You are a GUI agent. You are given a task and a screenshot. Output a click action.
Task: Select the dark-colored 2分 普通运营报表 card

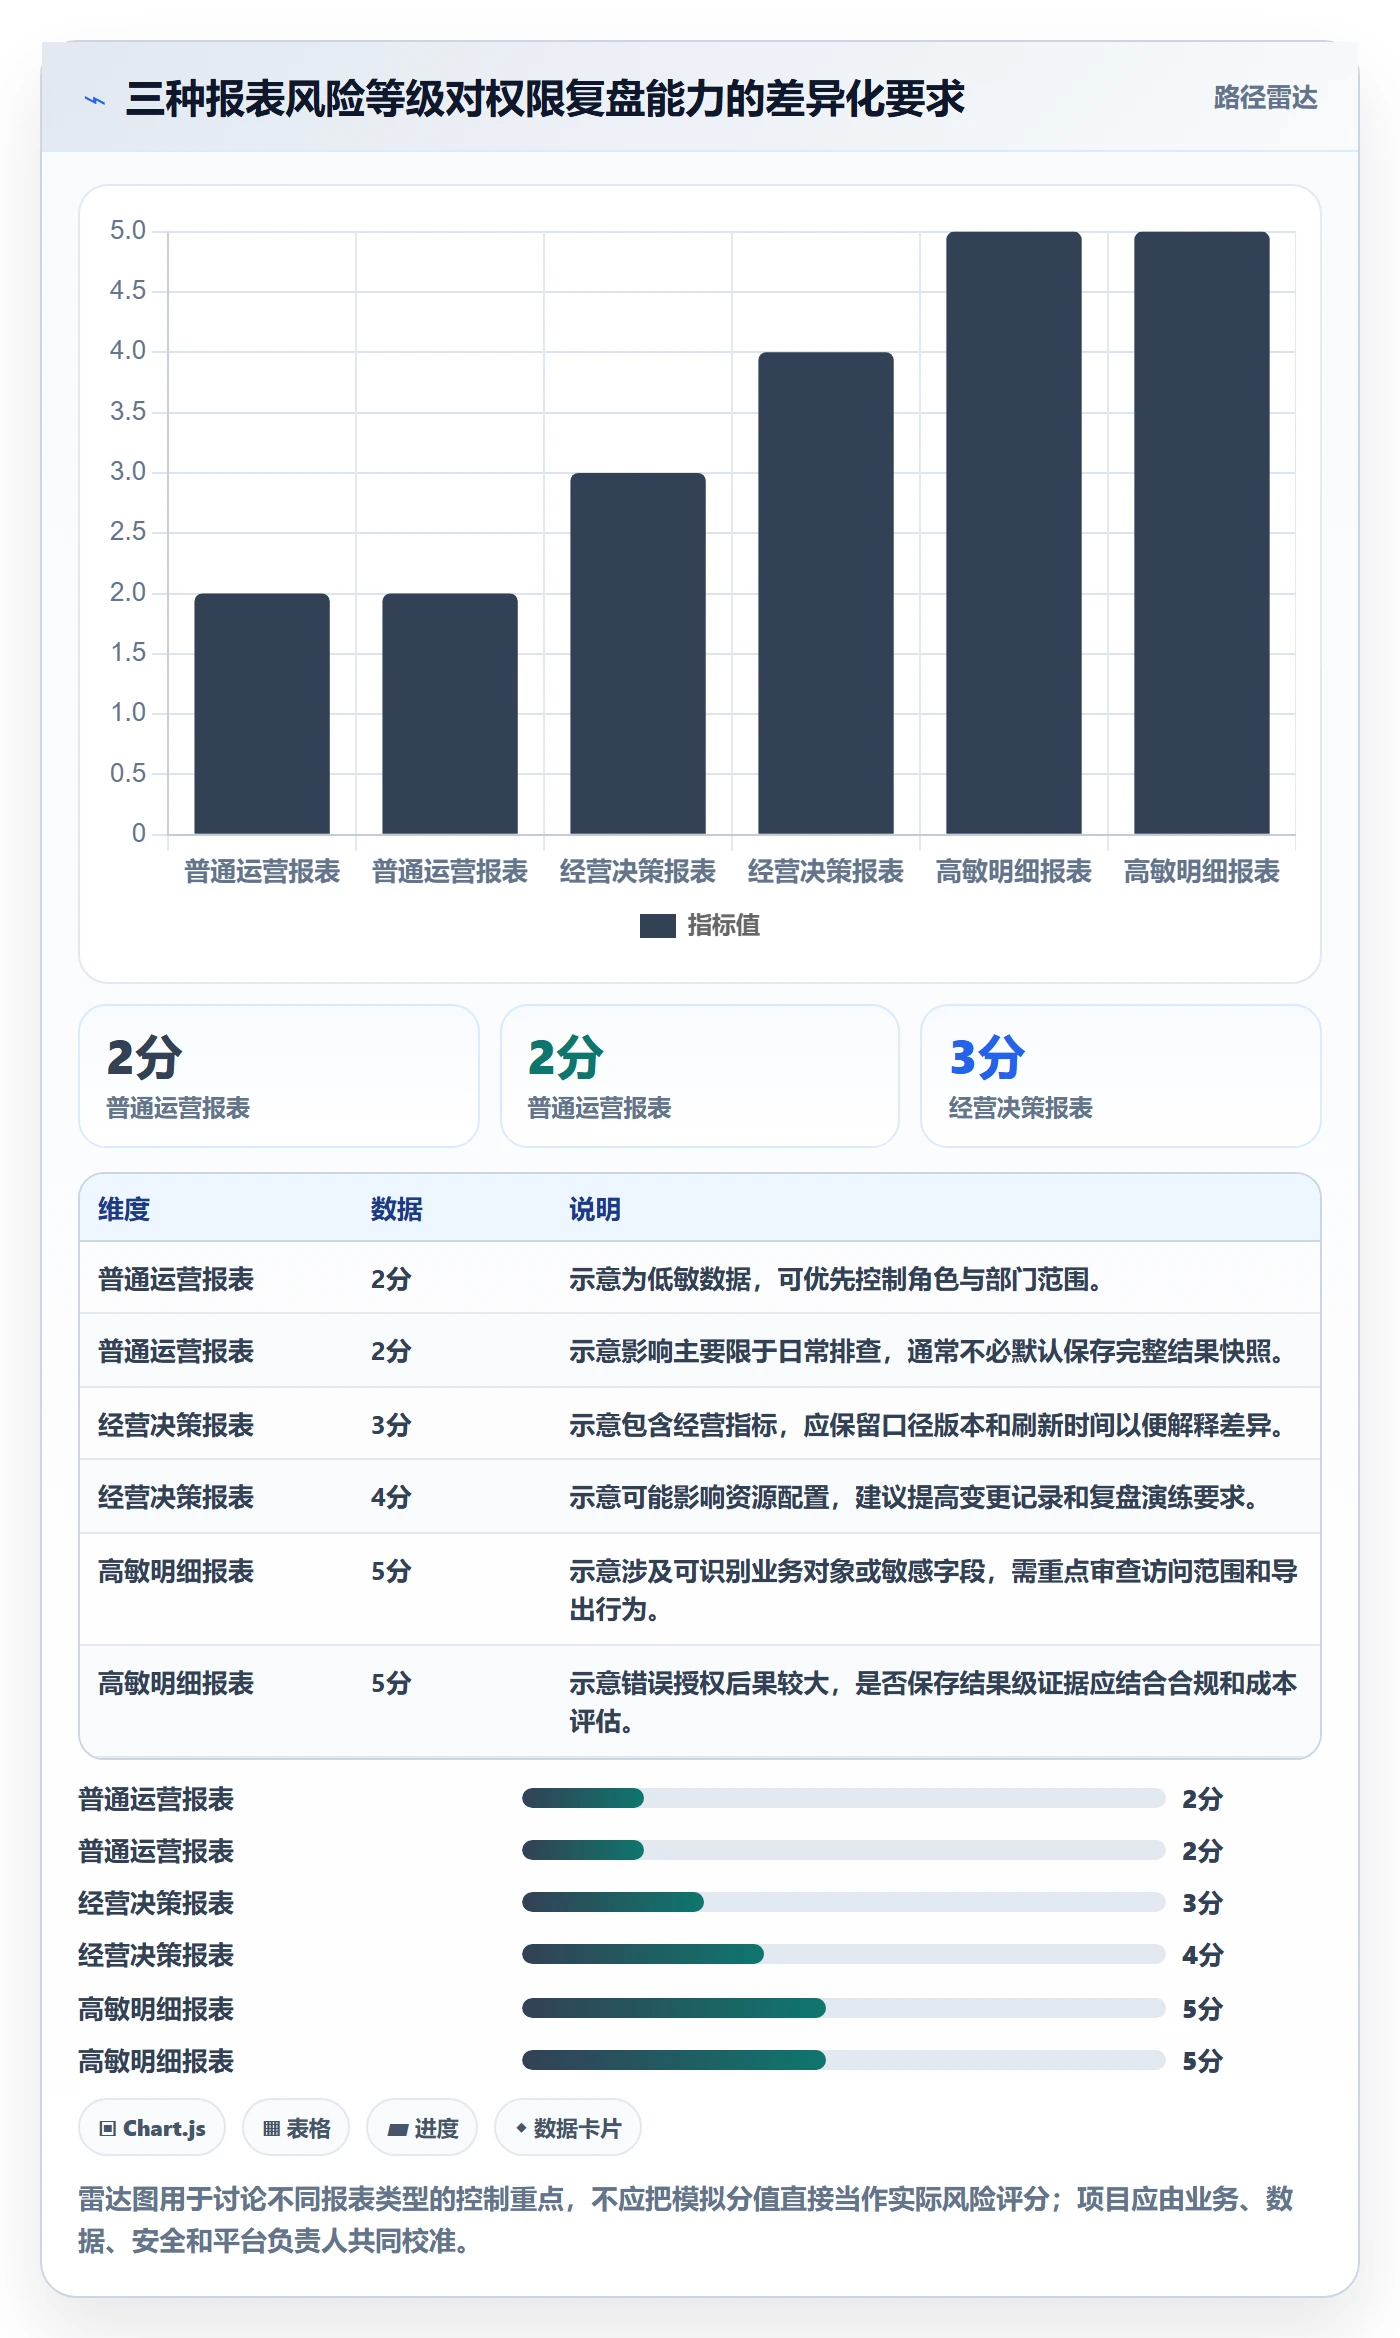click(x=279, y=1076)
